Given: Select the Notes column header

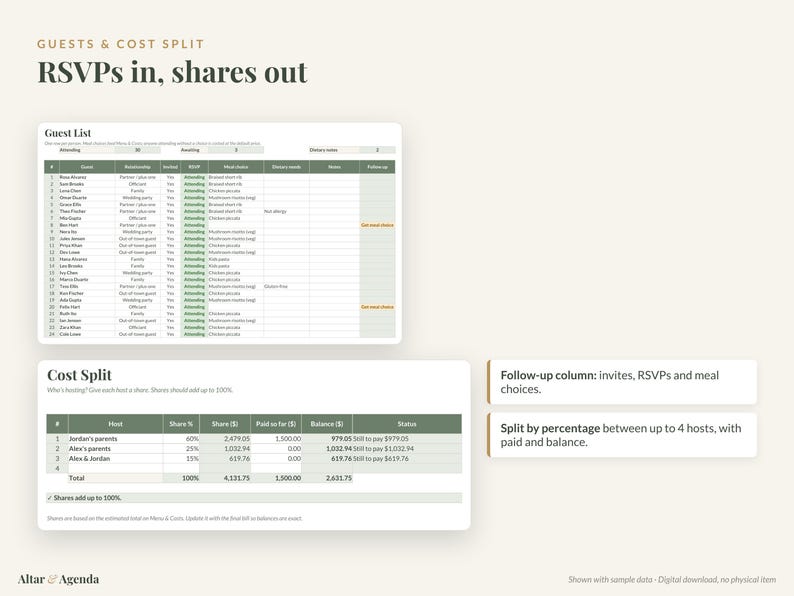Looking at the screenshot, I should click(334, 167).
